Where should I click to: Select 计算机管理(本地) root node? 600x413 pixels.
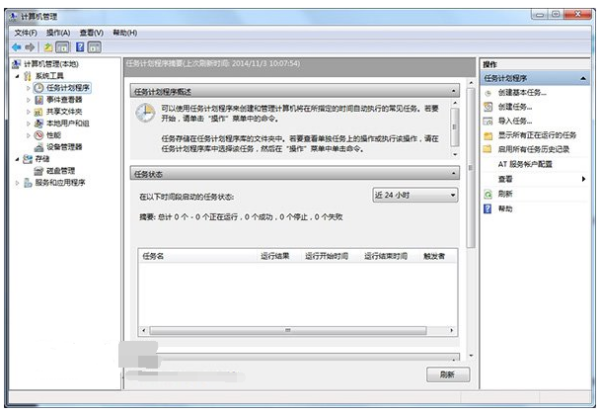pos(51,64)
